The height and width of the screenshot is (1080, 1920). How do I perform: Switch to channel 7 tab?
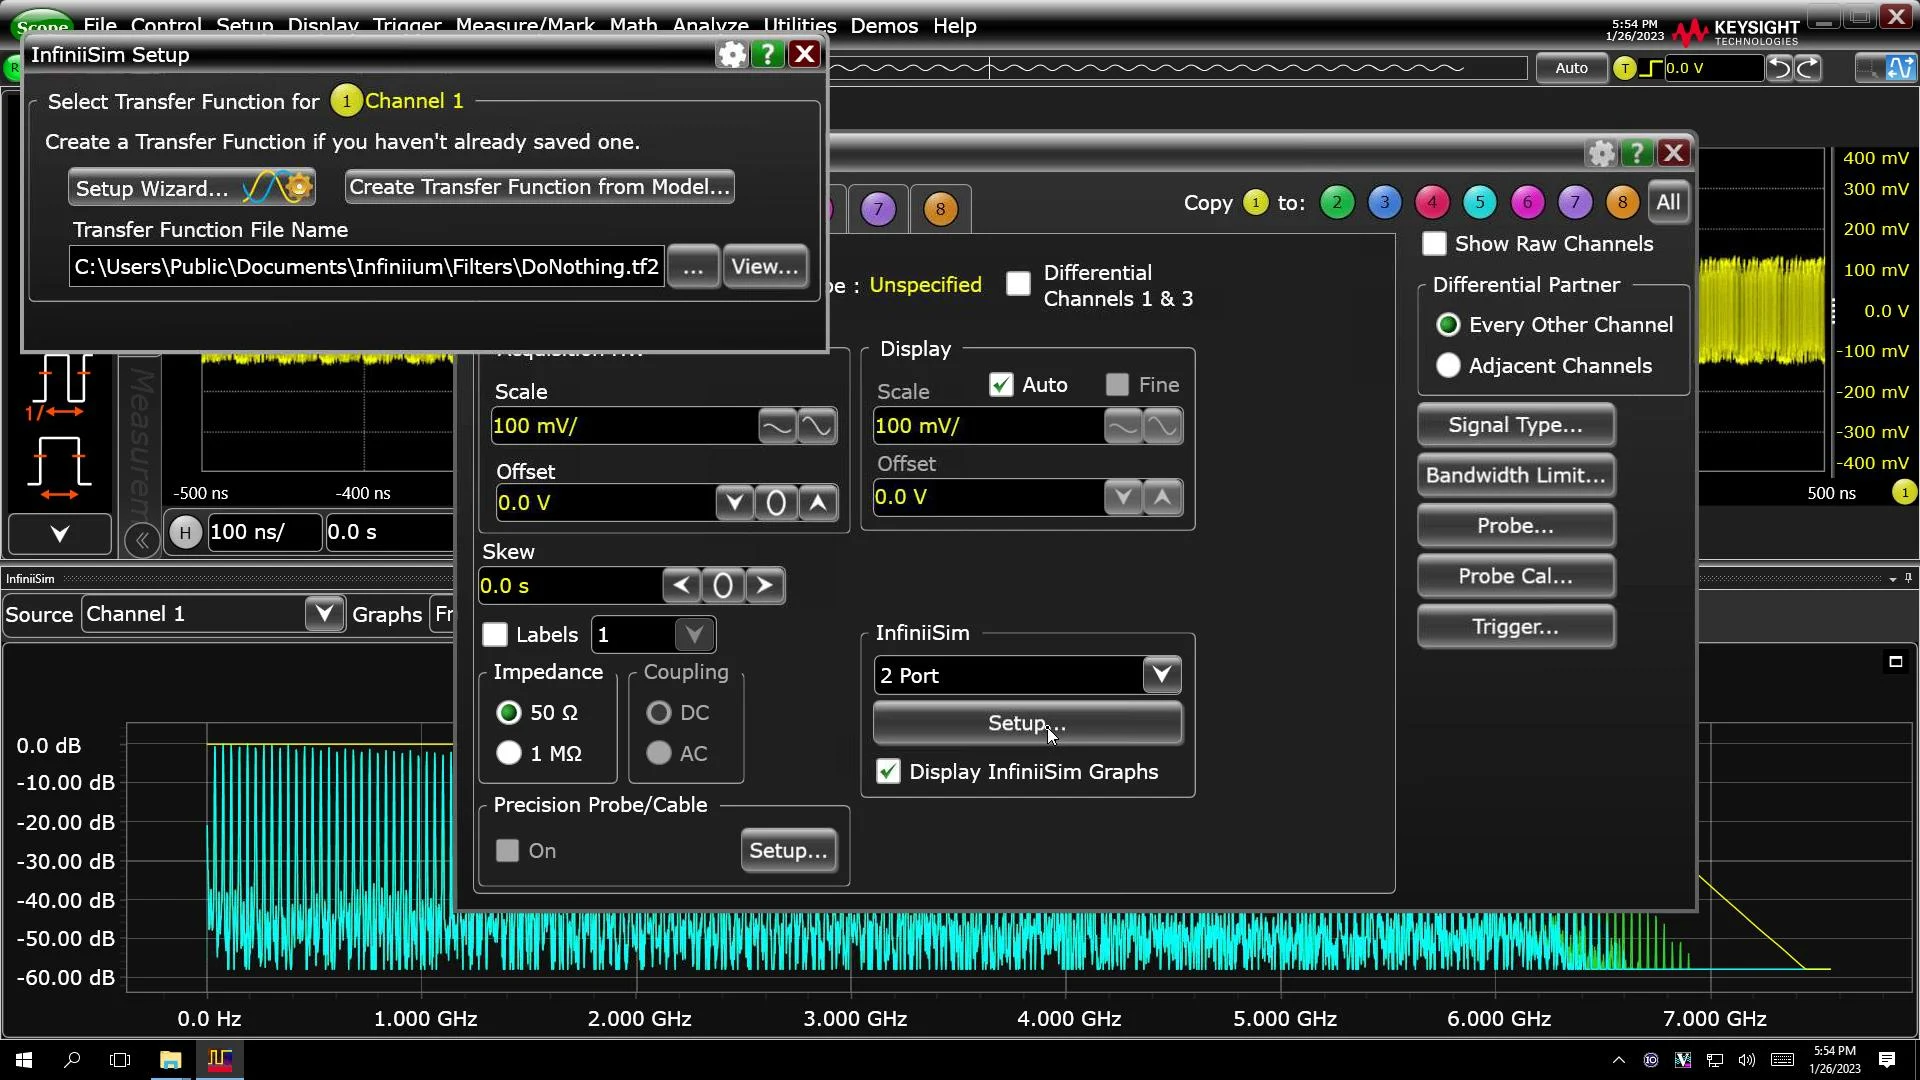[878, 209]
